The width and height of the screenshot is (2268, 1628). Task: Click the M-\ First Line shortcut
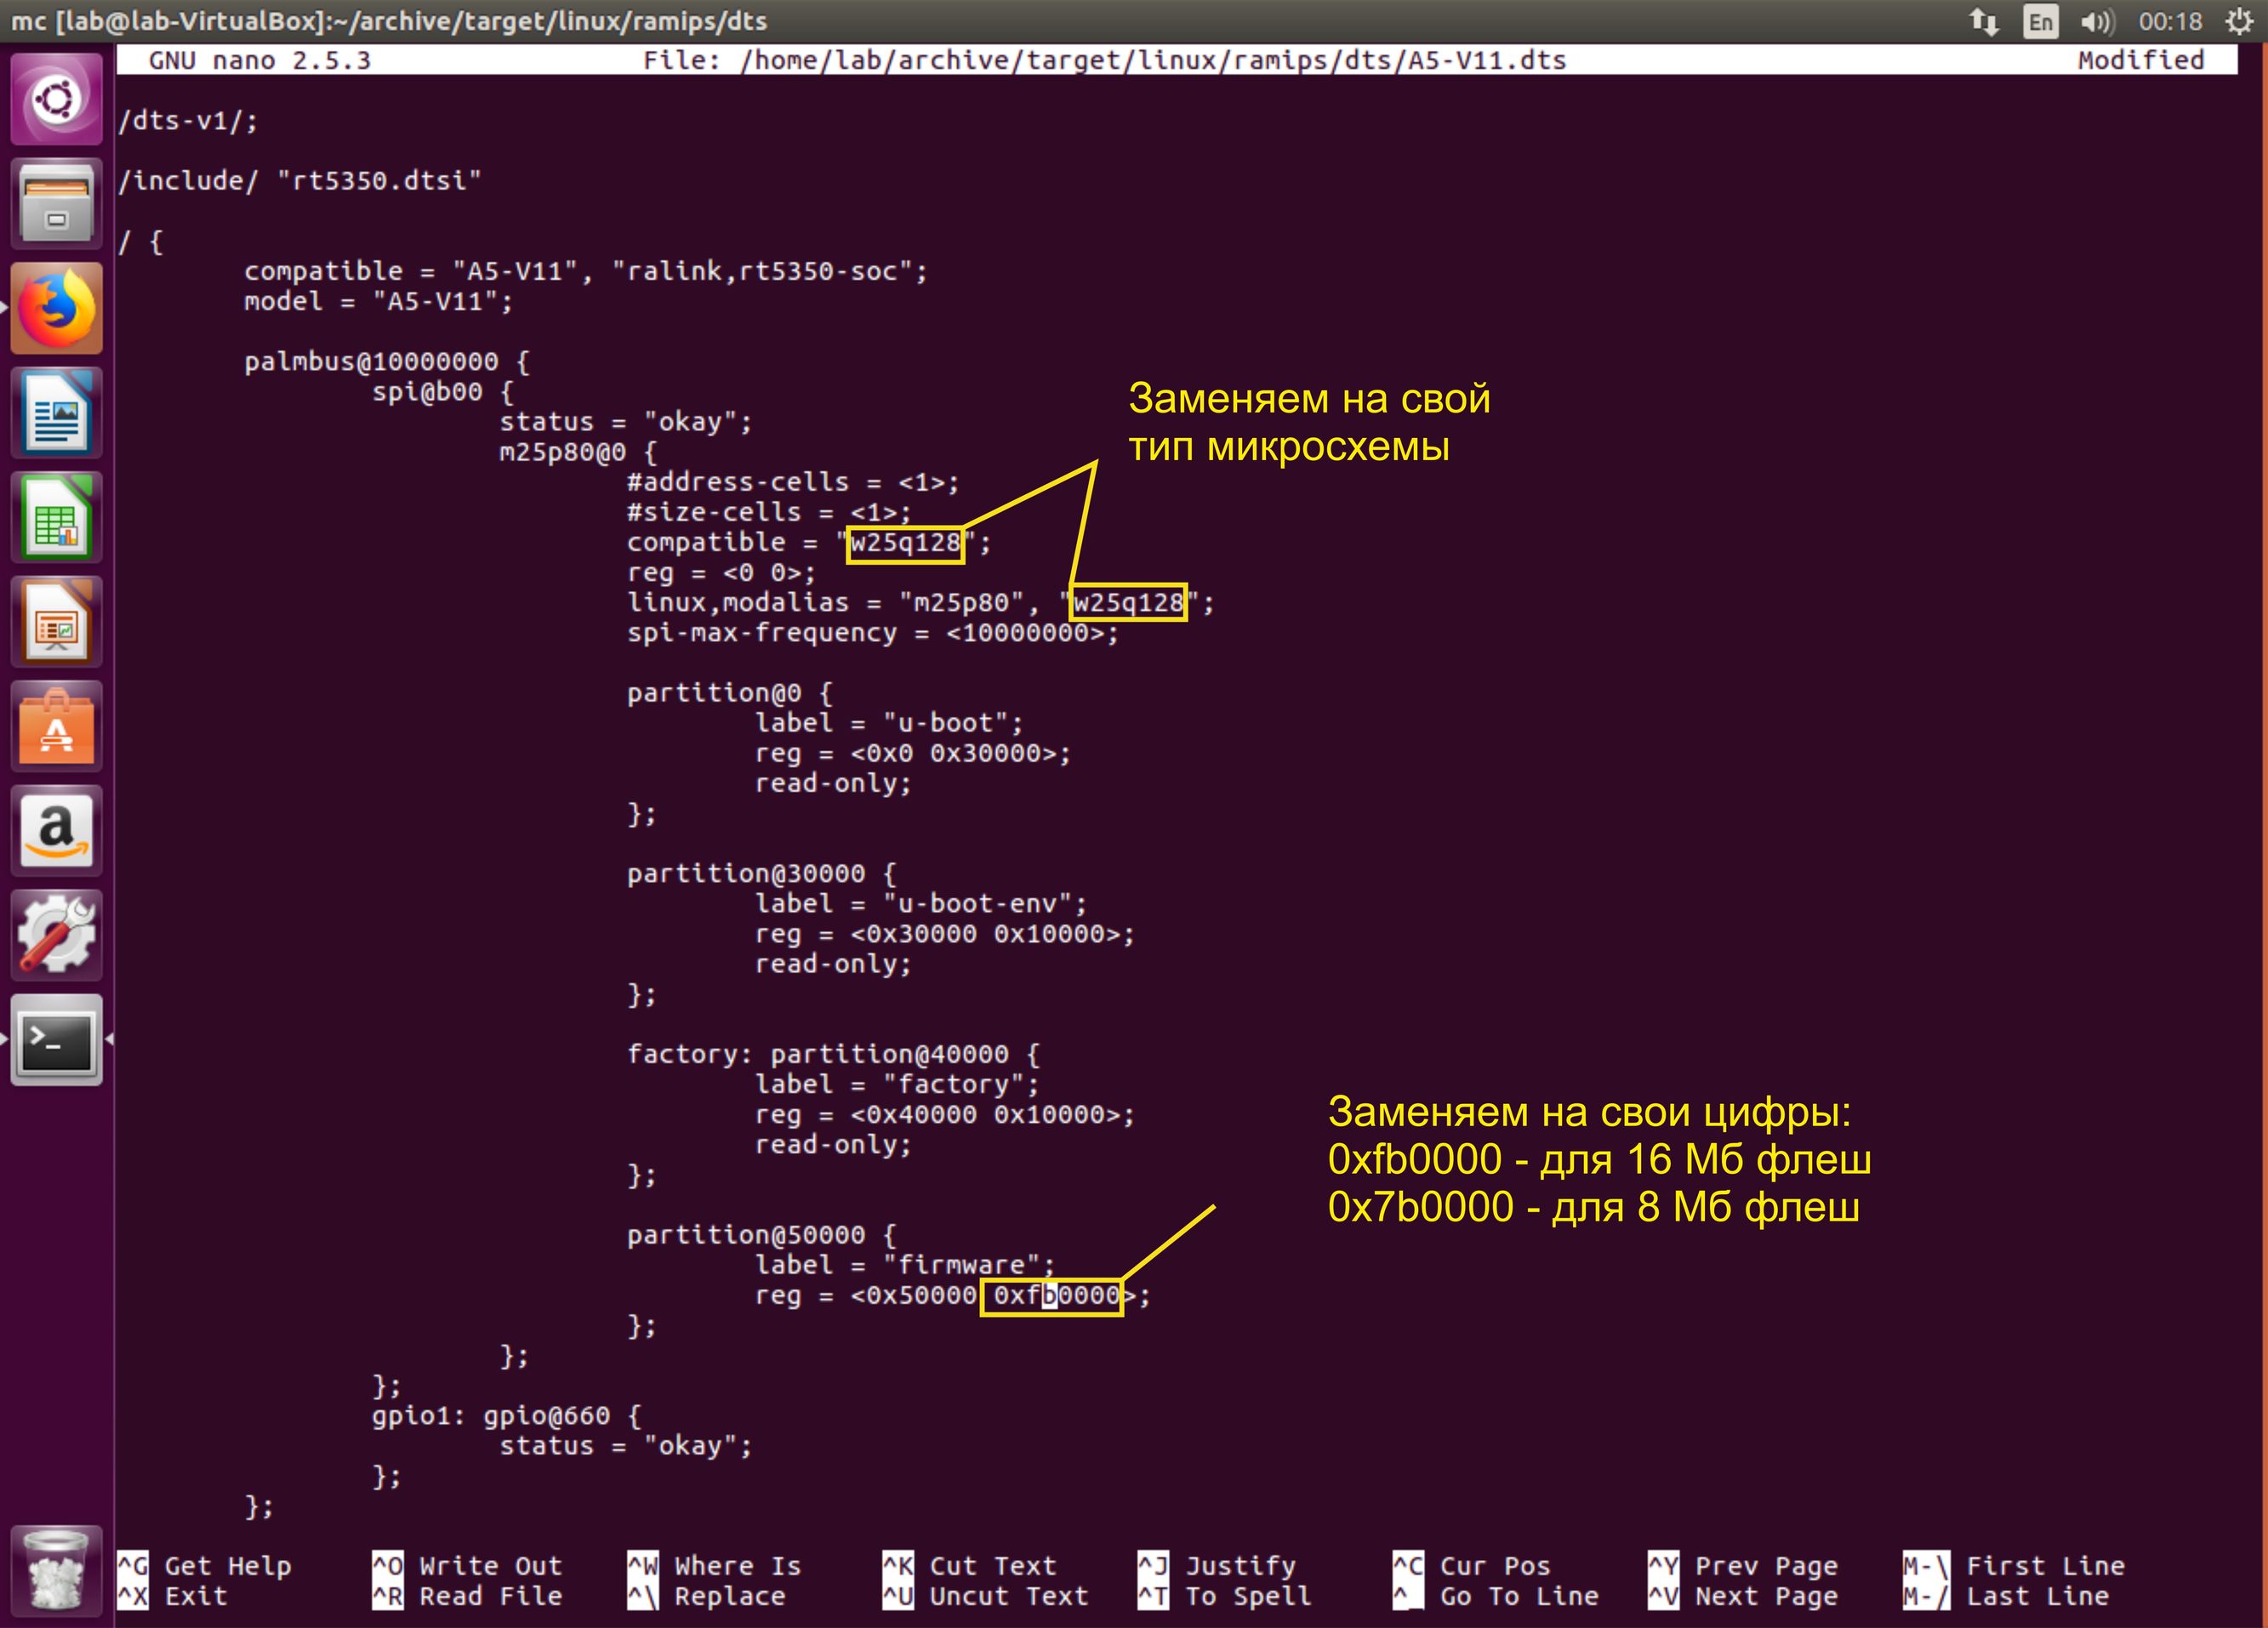pos(2014,1565)
